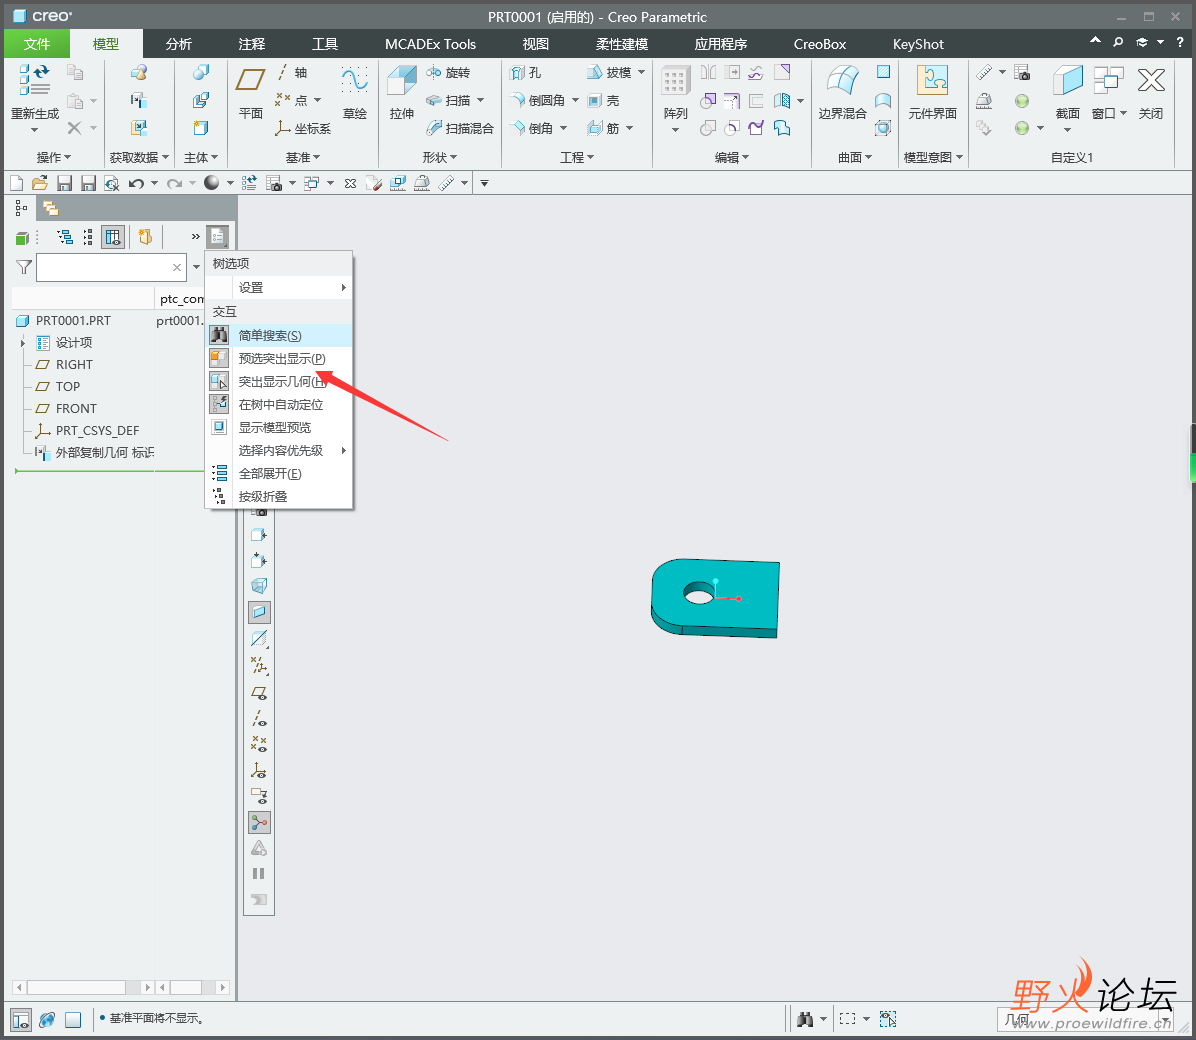Click the Regenerate (重新生成) icon

34,81
